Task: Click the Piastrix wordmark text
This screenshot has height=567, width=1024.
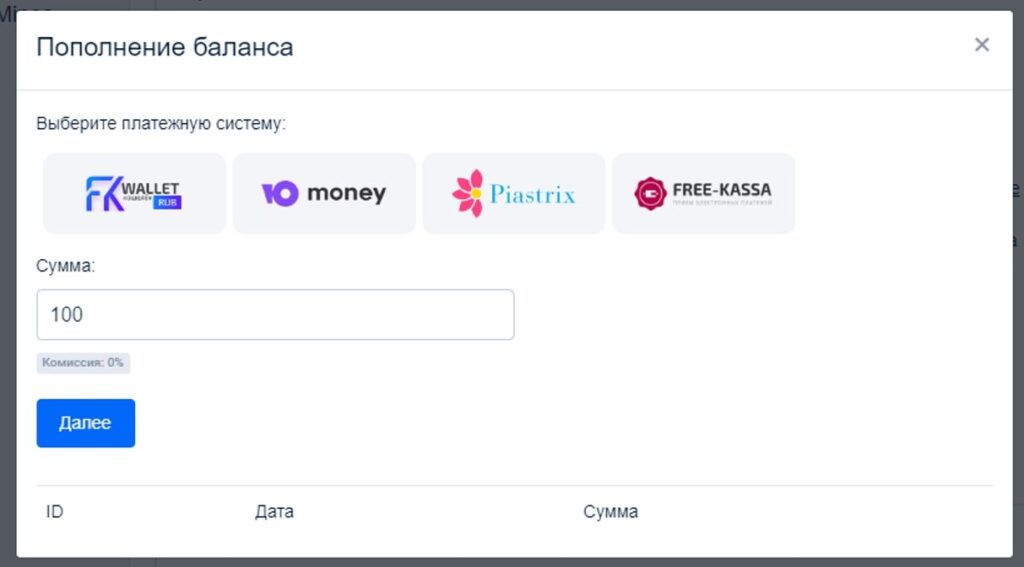Action: (533, 195)
